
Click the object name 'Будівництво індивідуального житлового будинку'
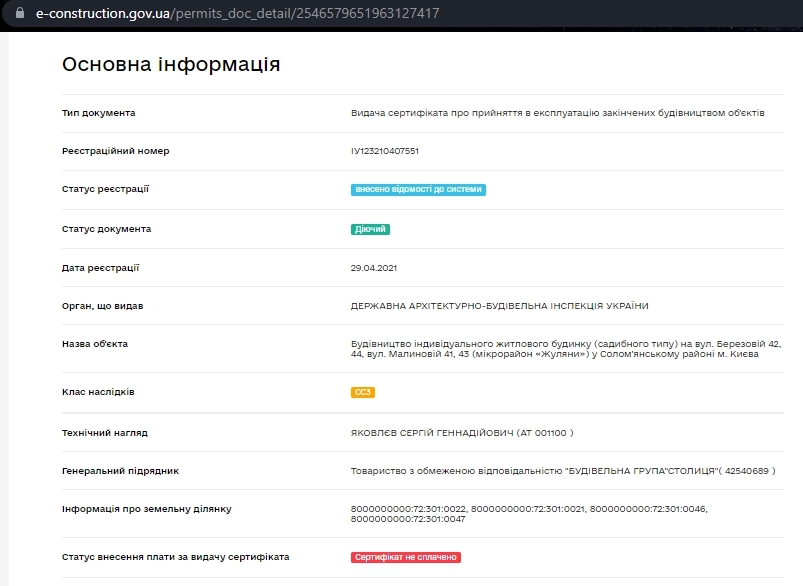point(566,349)
